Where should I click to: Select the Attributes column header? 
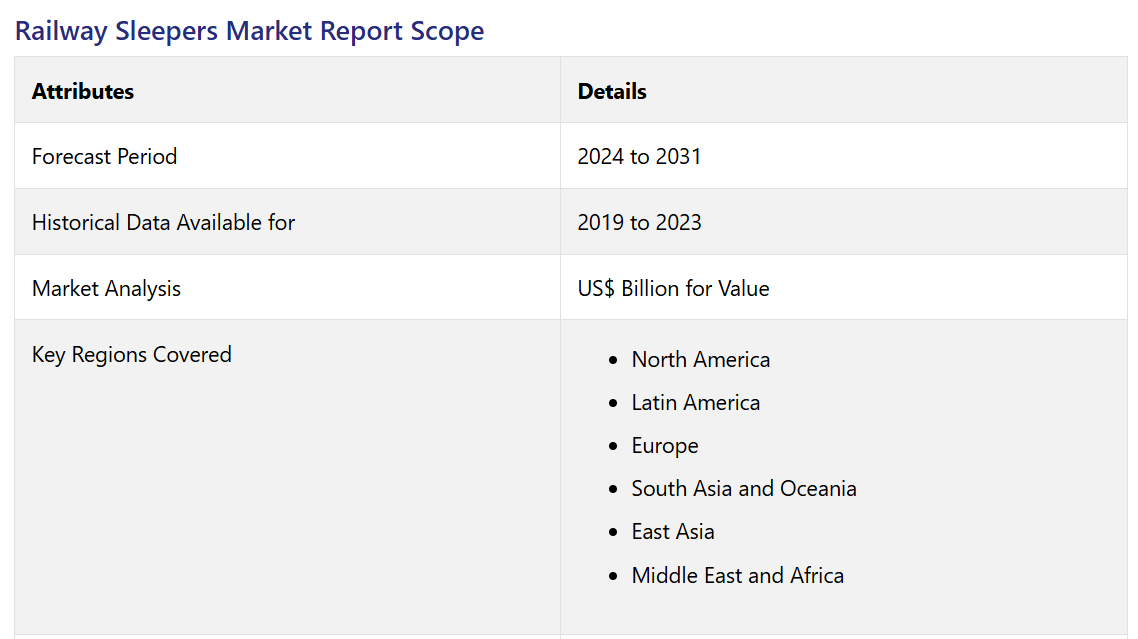tap(83, 91)
